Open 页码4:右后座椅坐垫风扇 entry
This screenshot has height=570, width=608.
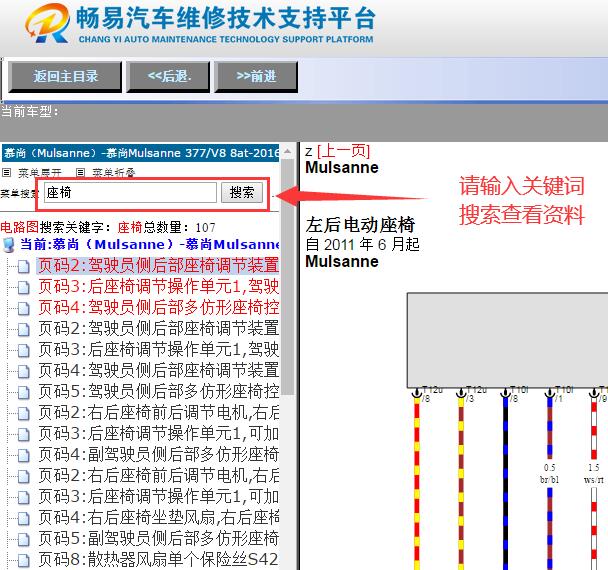(158, 516)
